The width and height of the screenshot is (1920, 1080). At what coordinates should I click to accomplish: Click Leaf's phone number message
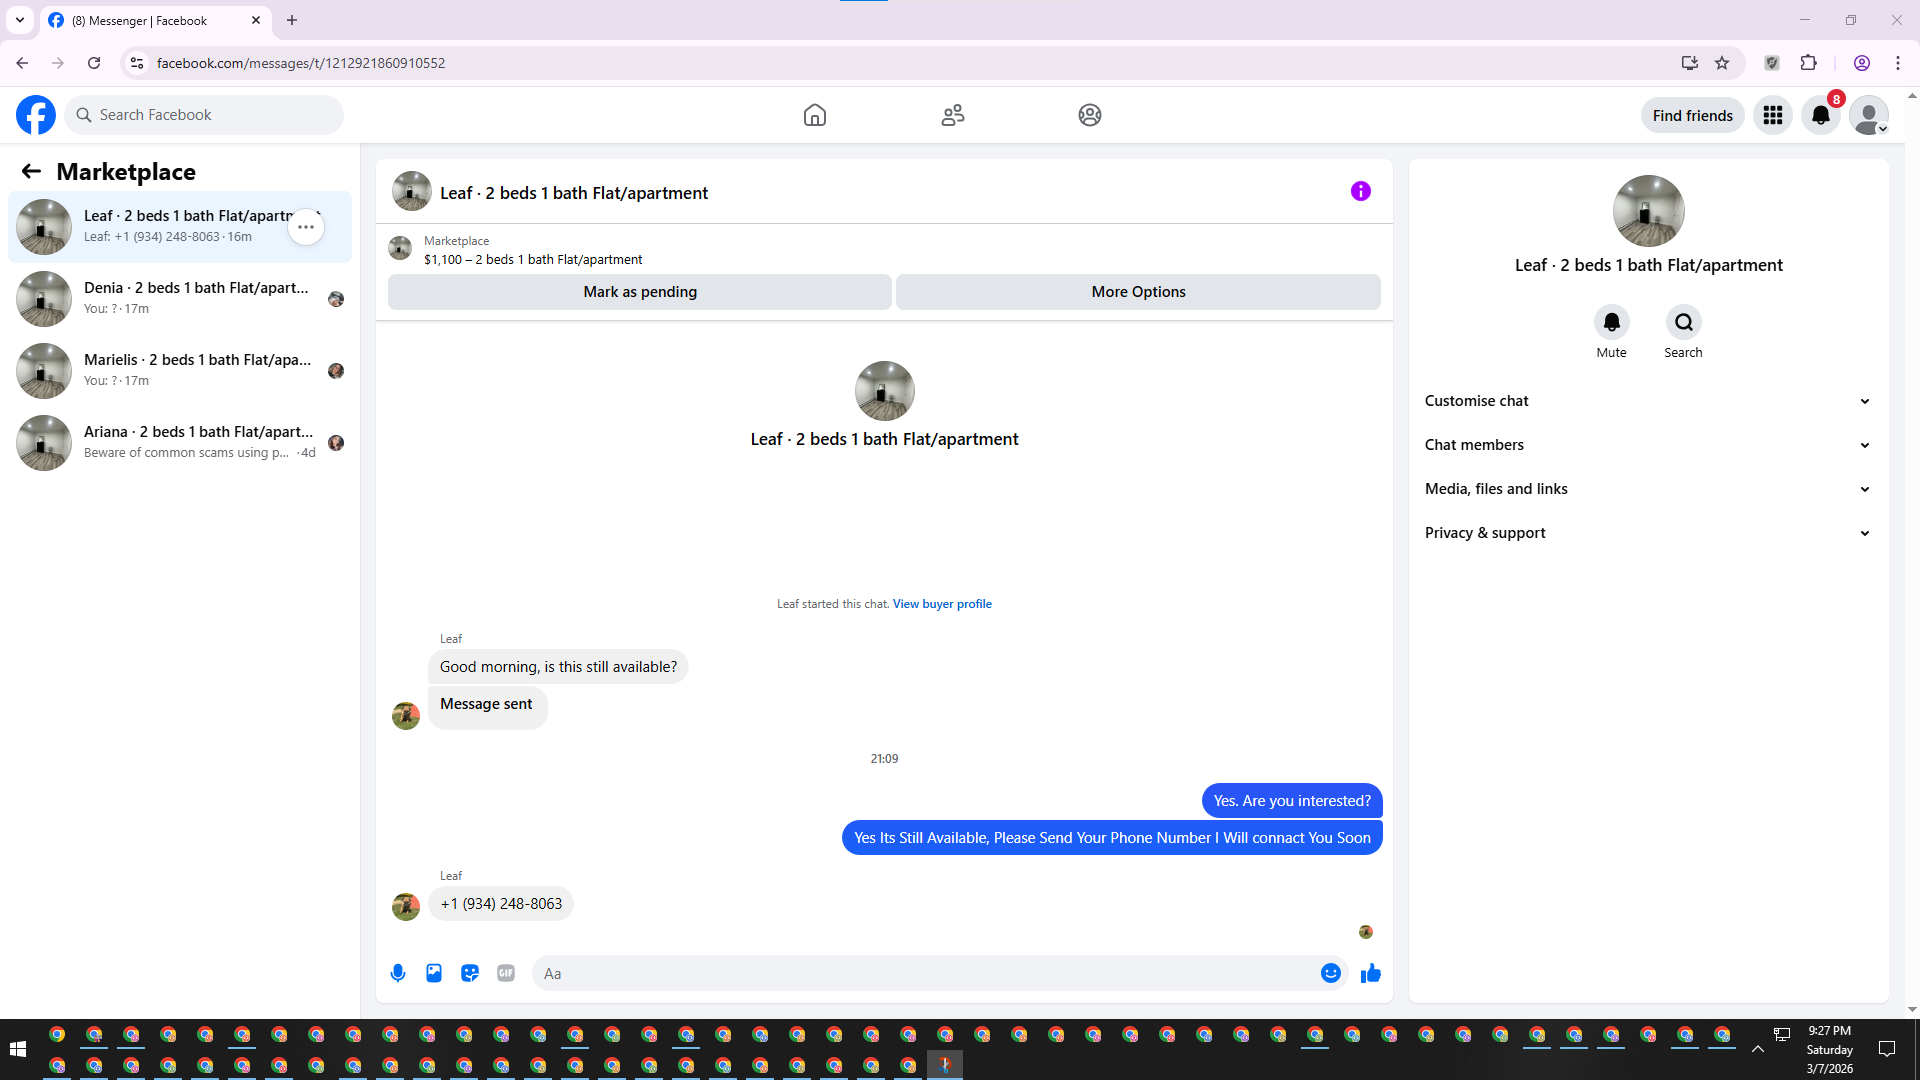(x=501, y=904)
